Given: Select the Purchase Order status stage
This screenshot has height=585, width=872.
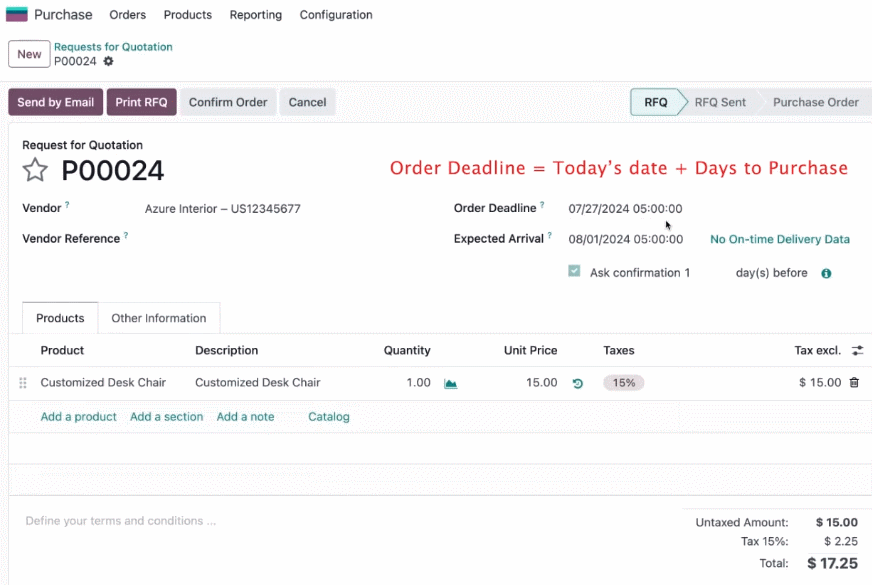Looking at the screenshot, I should pyautogui.click(x=816, y=102).
